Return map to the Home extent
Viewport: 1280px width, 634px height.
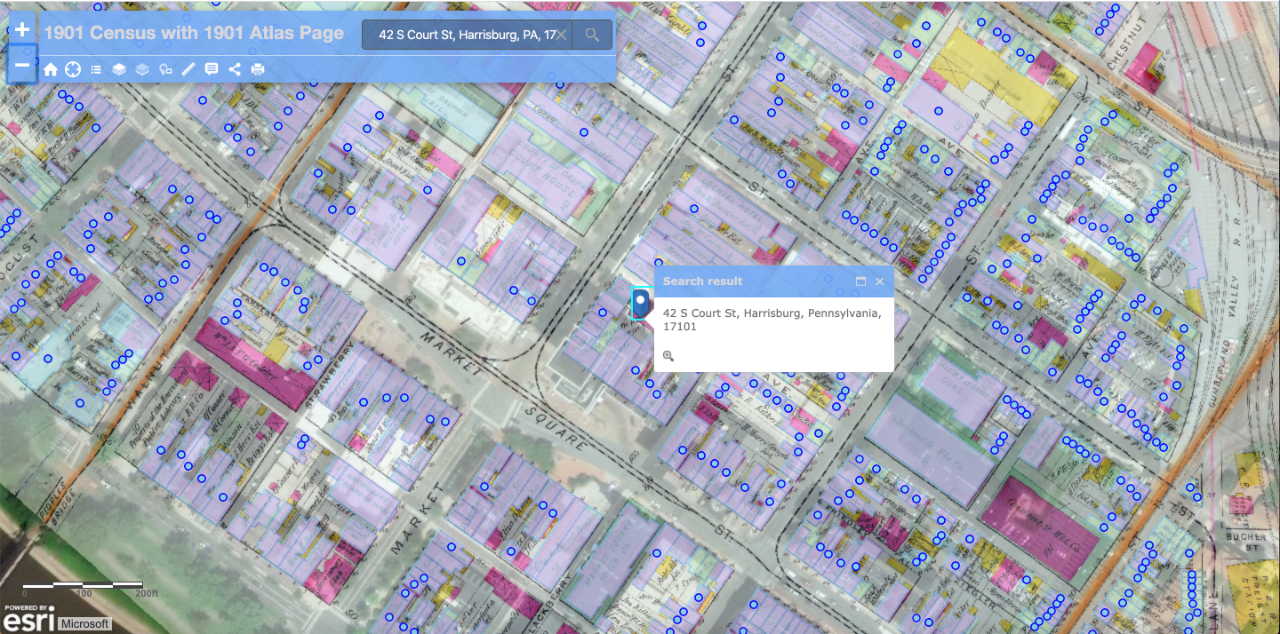(50, 69)
